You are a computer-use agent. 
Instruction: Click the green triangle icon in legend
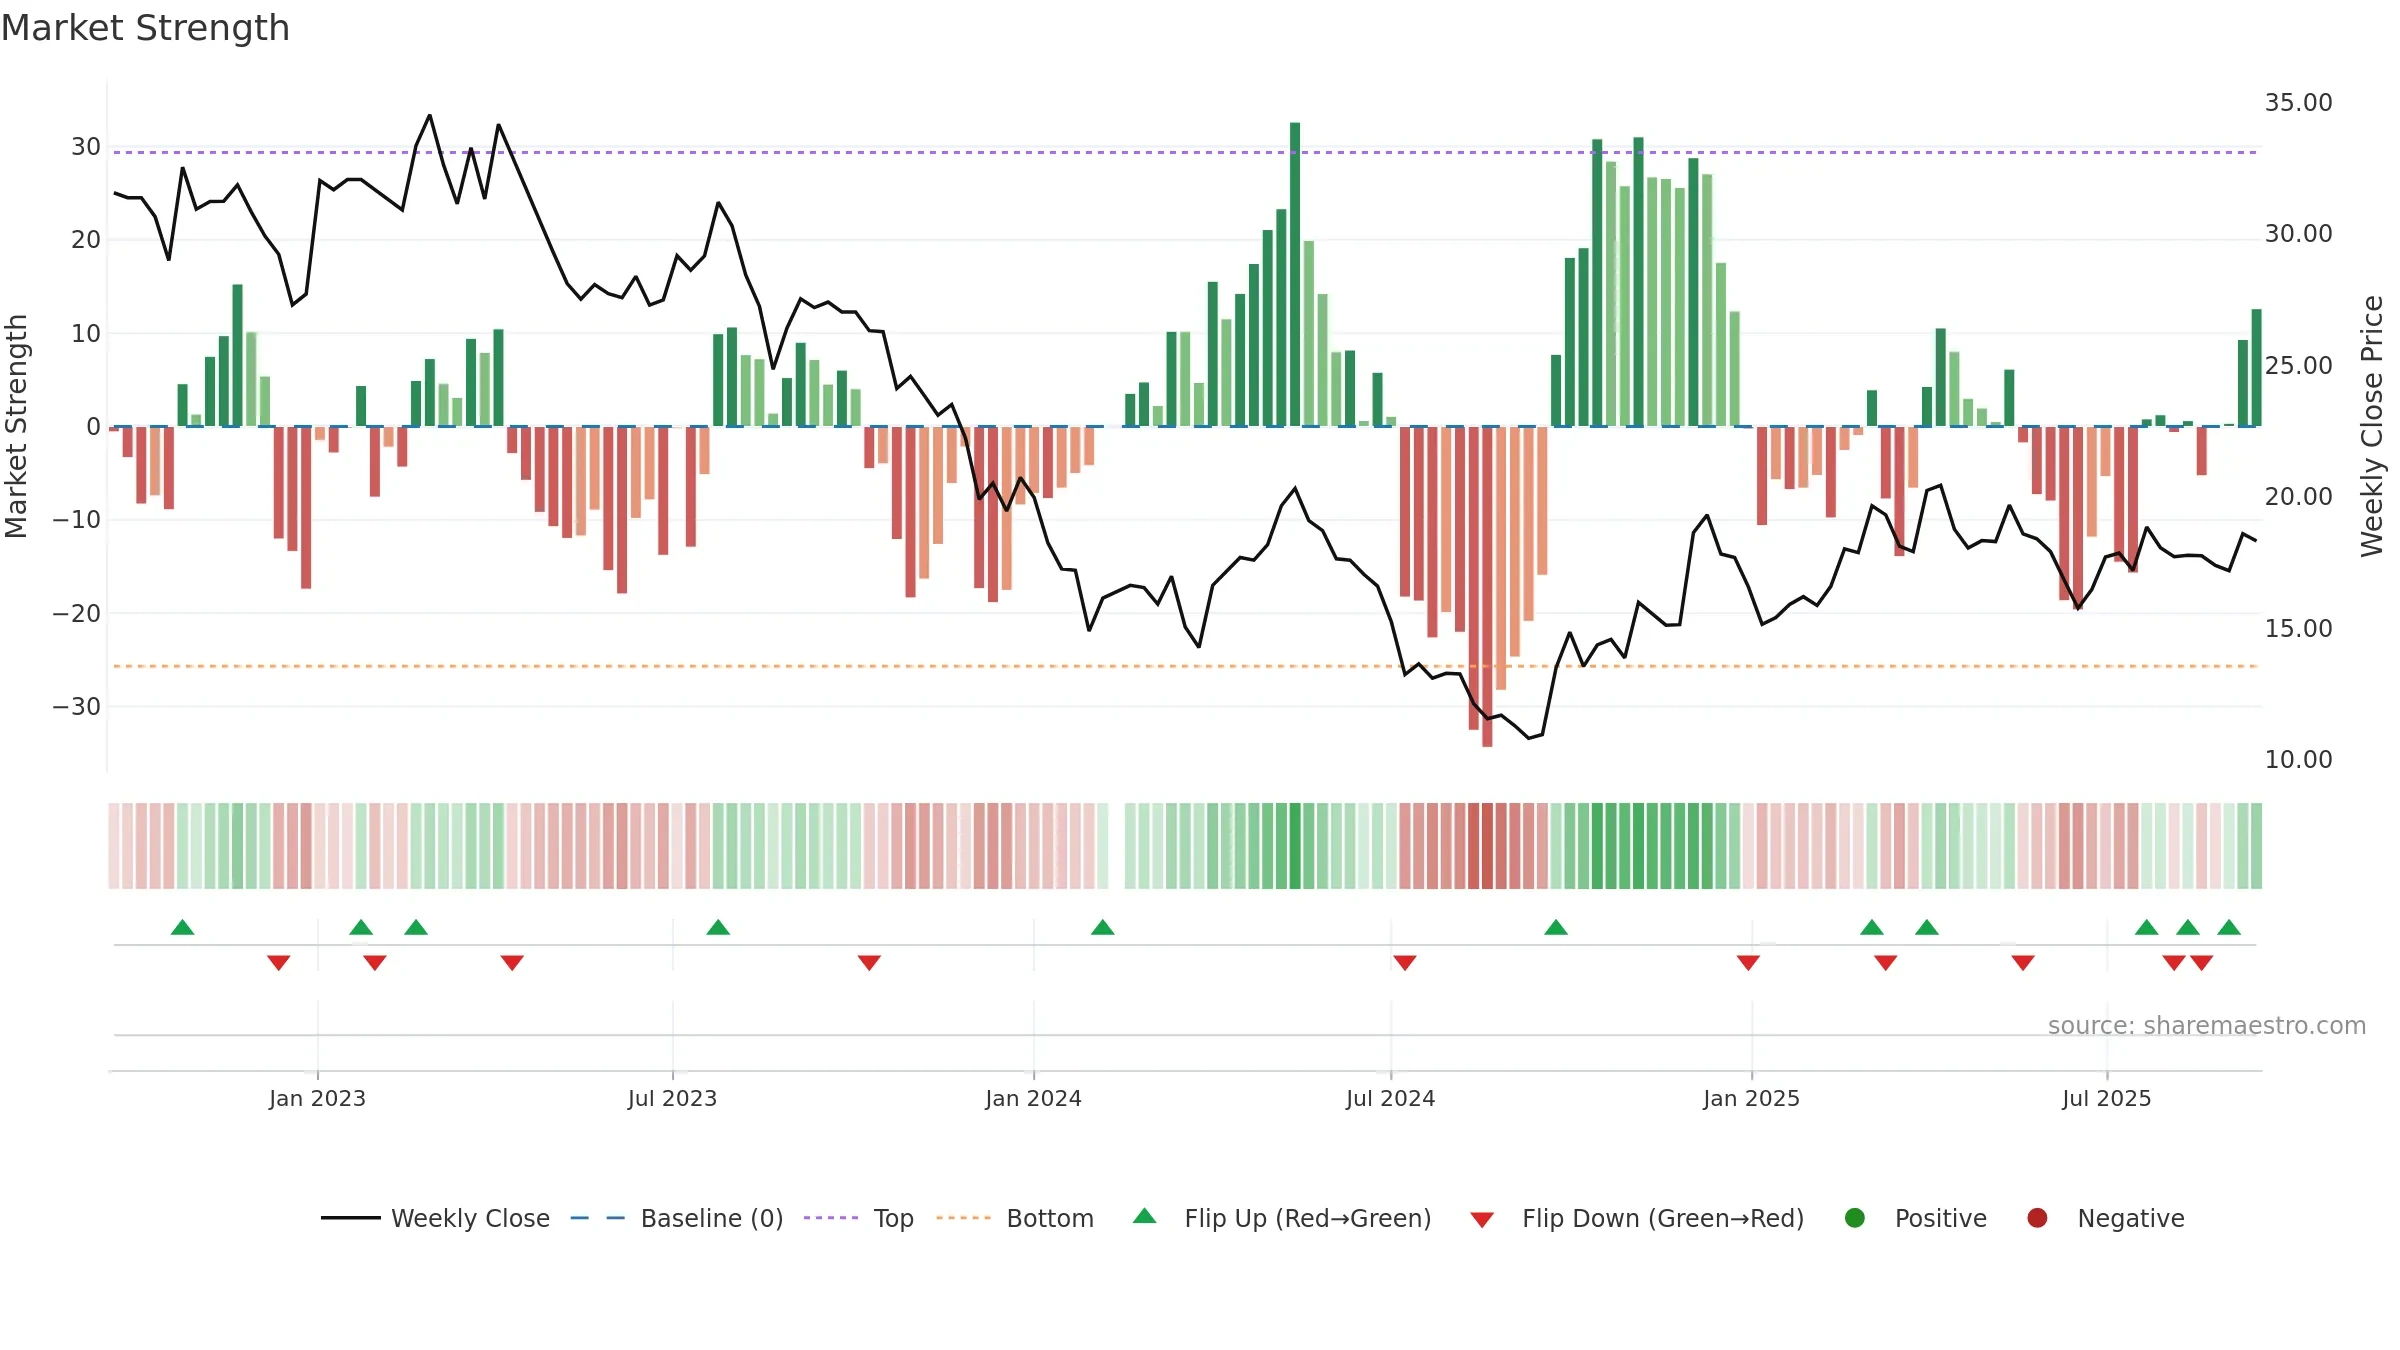click(x=1145, y=1216)
